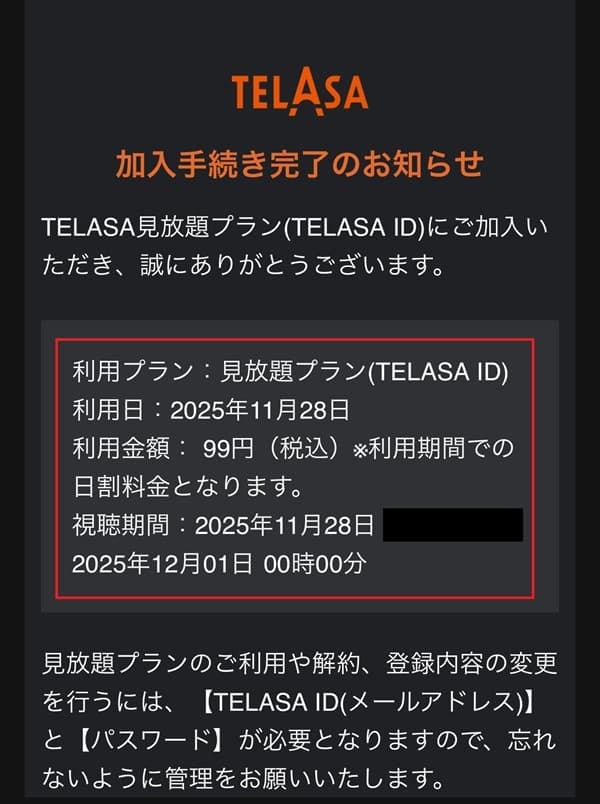
Task: Click the 【パスワード】 text
Action: (169, 738)
